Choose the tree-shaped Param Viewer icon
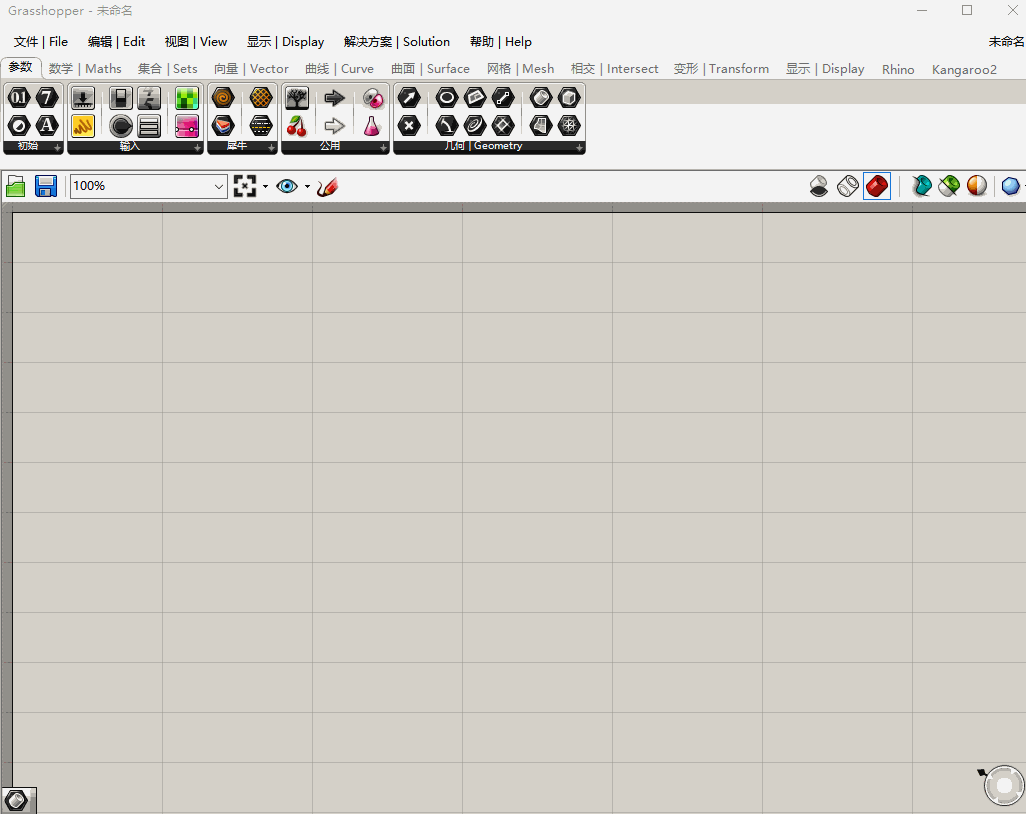 coord(297,98)
